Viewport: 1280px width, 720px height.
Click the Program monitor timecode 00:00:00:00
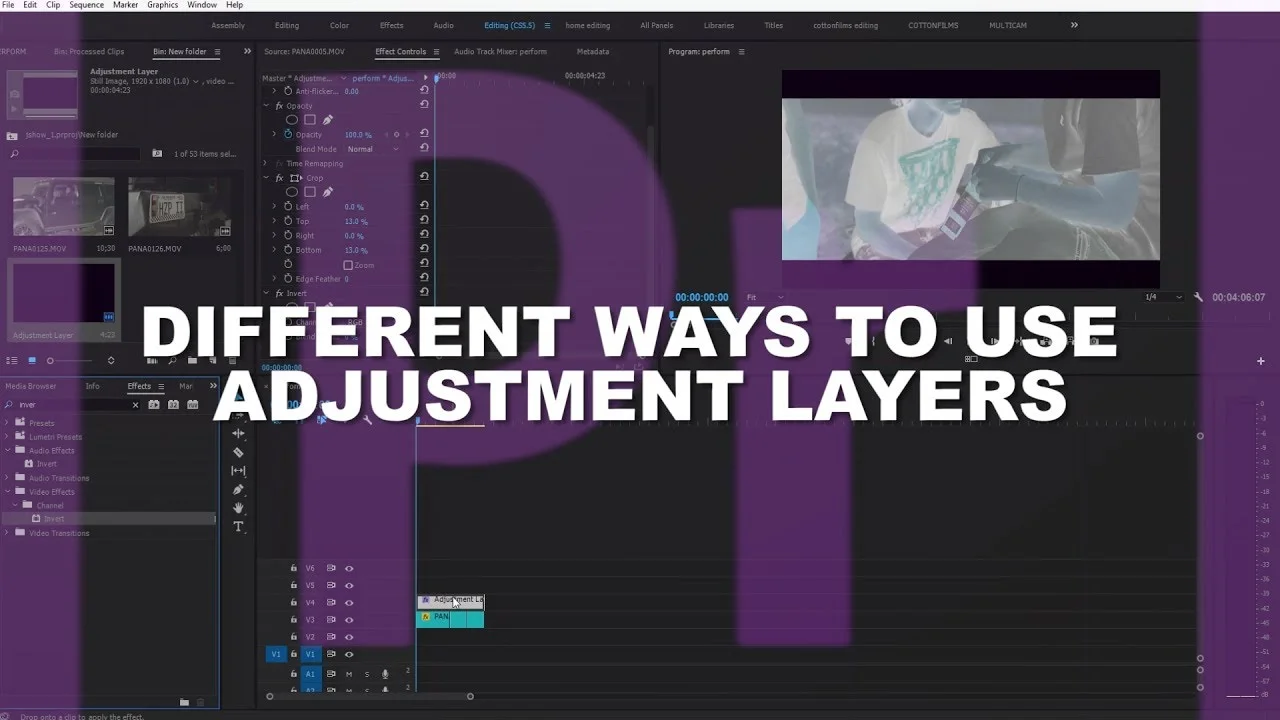pos(701,297)
